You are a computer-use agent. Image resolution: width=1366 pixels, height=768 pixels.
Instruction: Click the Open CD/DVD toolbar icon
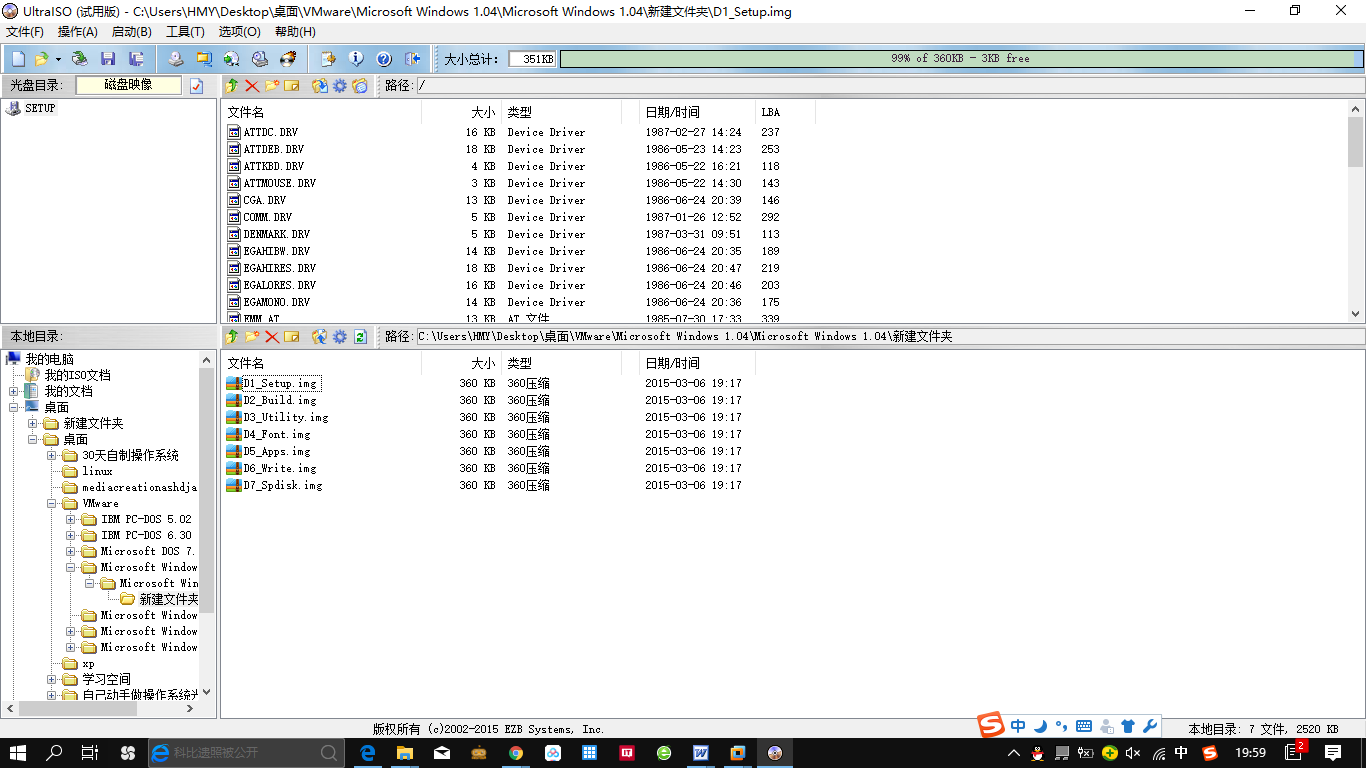(x=79, y=59)
